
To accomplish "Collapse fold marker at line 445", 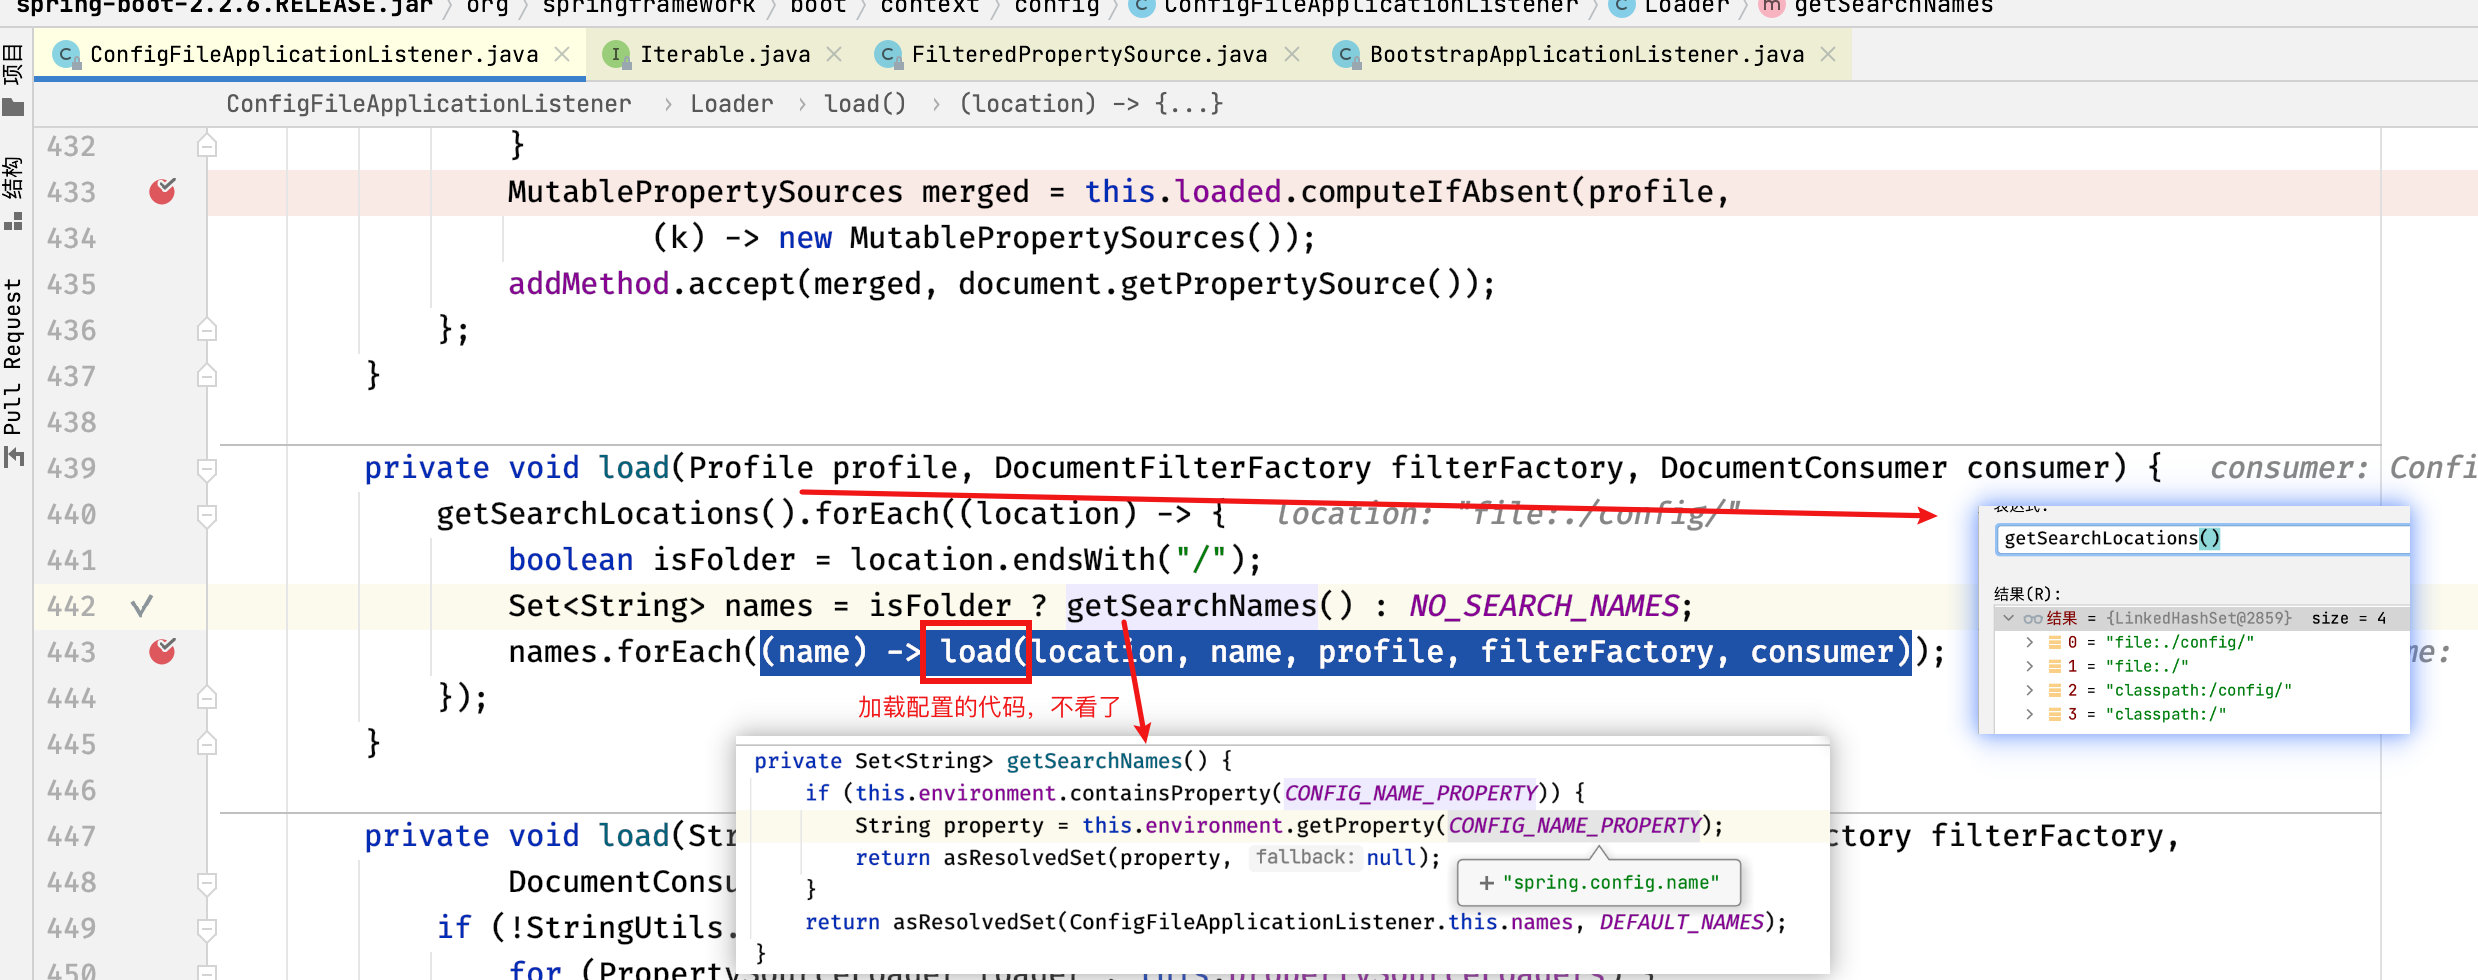I will tap(207, 744).
